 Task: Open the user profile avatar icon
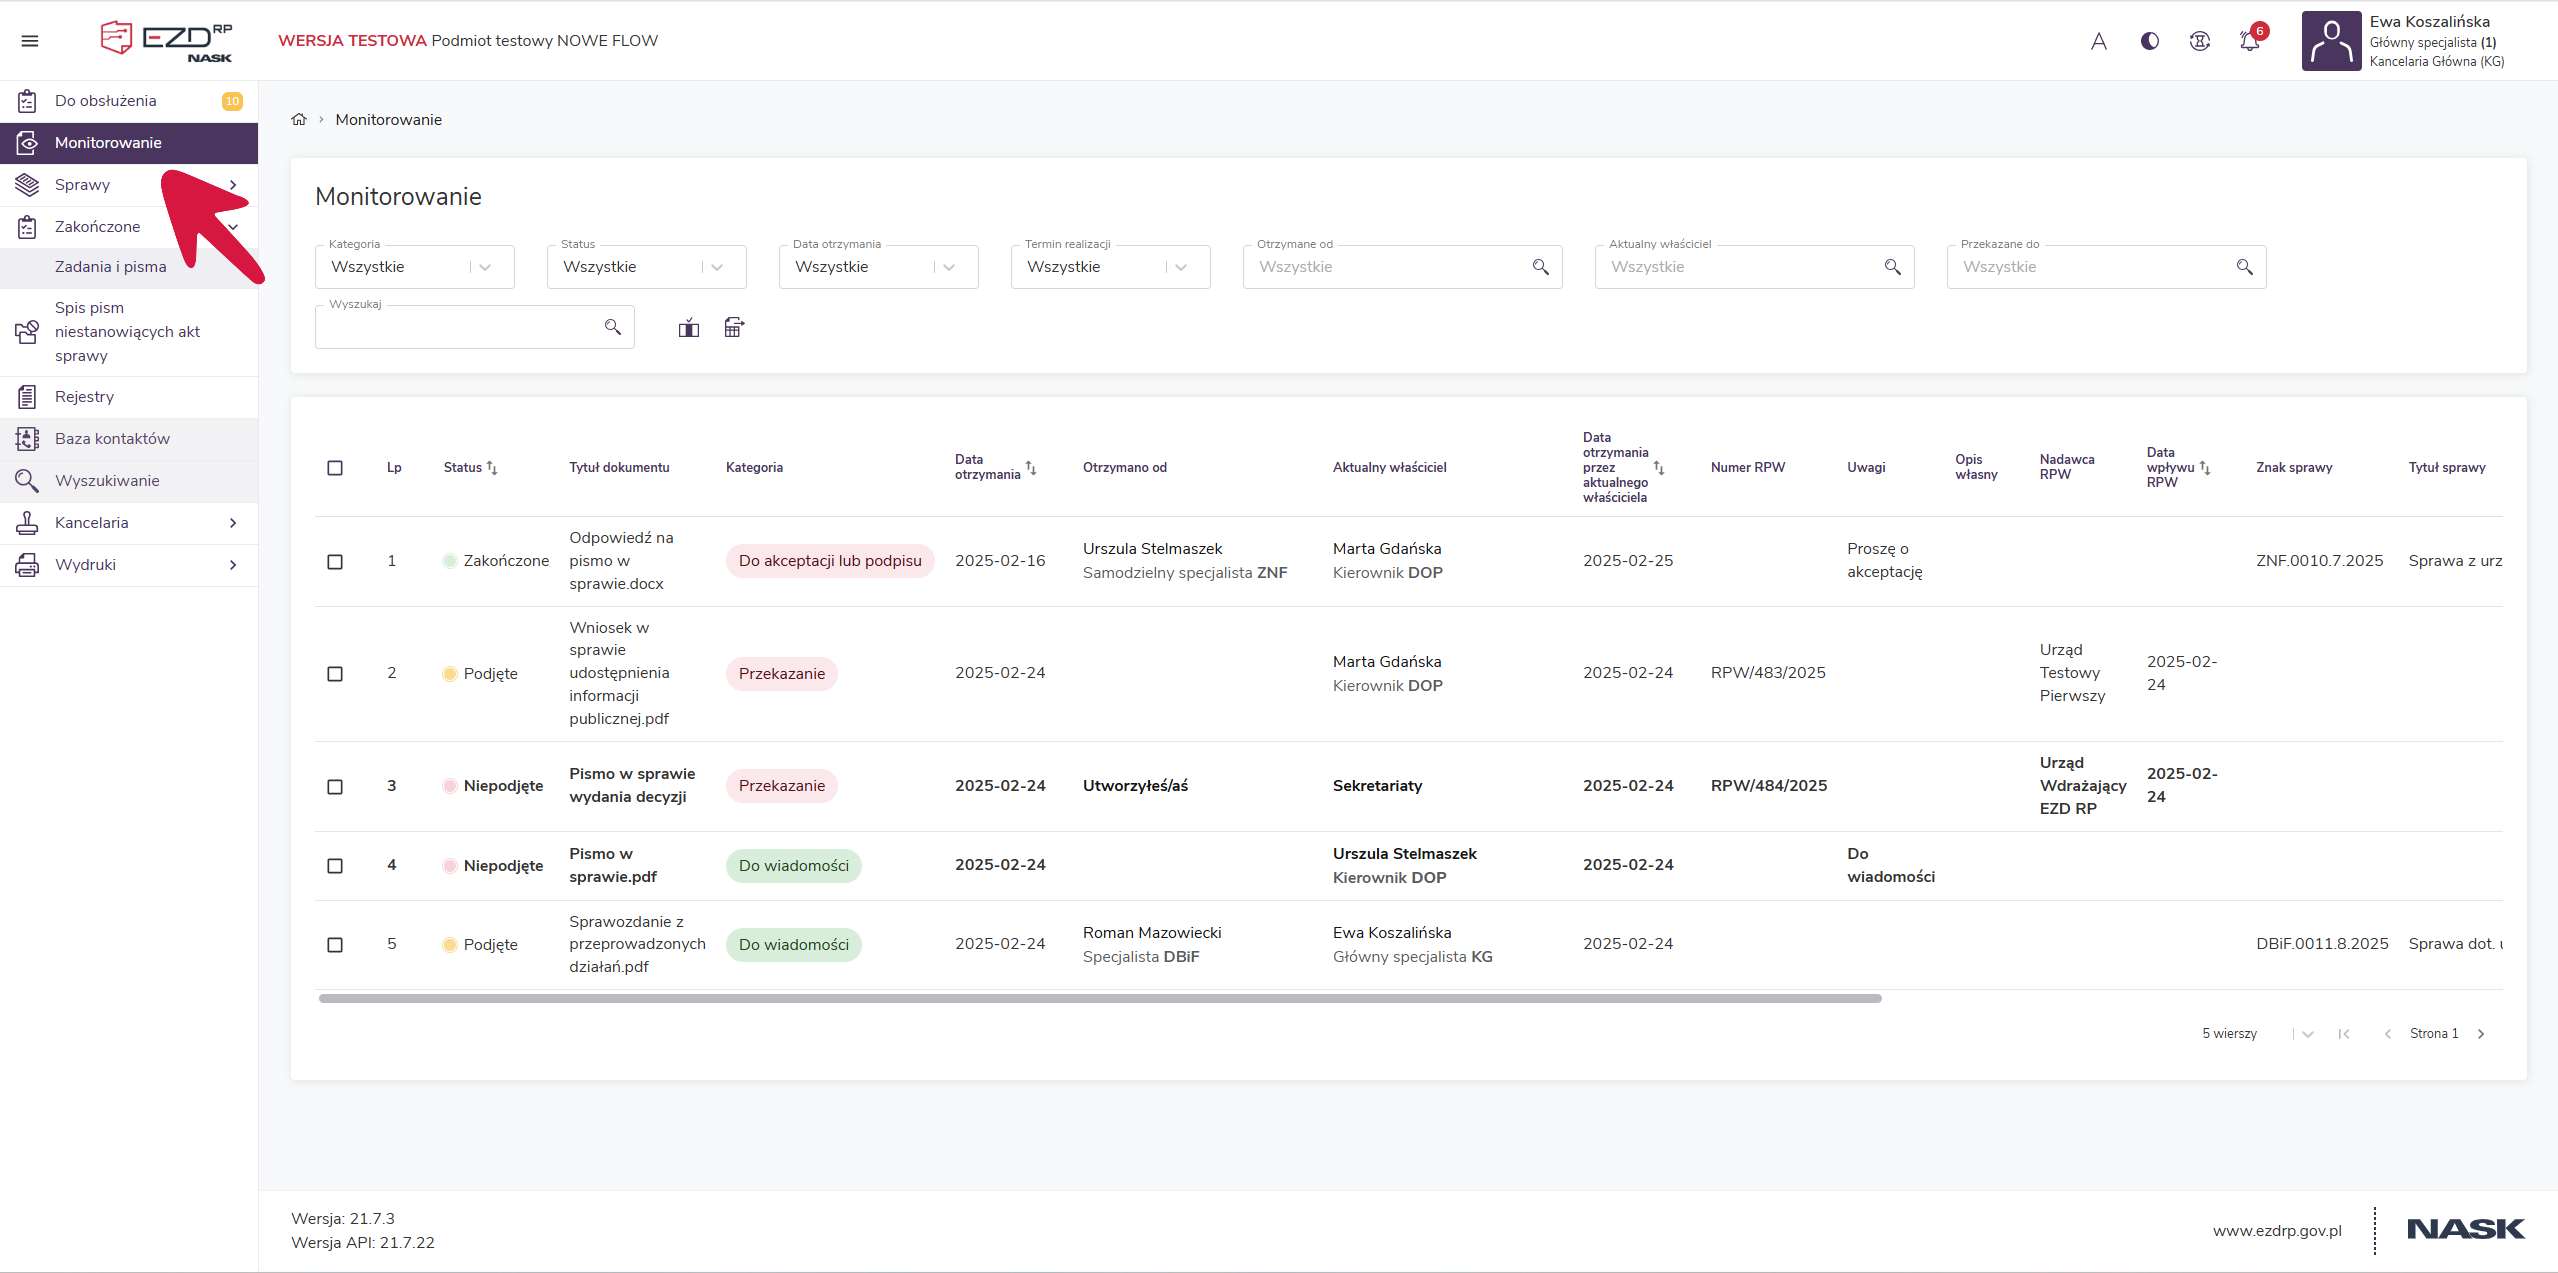pyautogui.click(x=2331, y=41)
